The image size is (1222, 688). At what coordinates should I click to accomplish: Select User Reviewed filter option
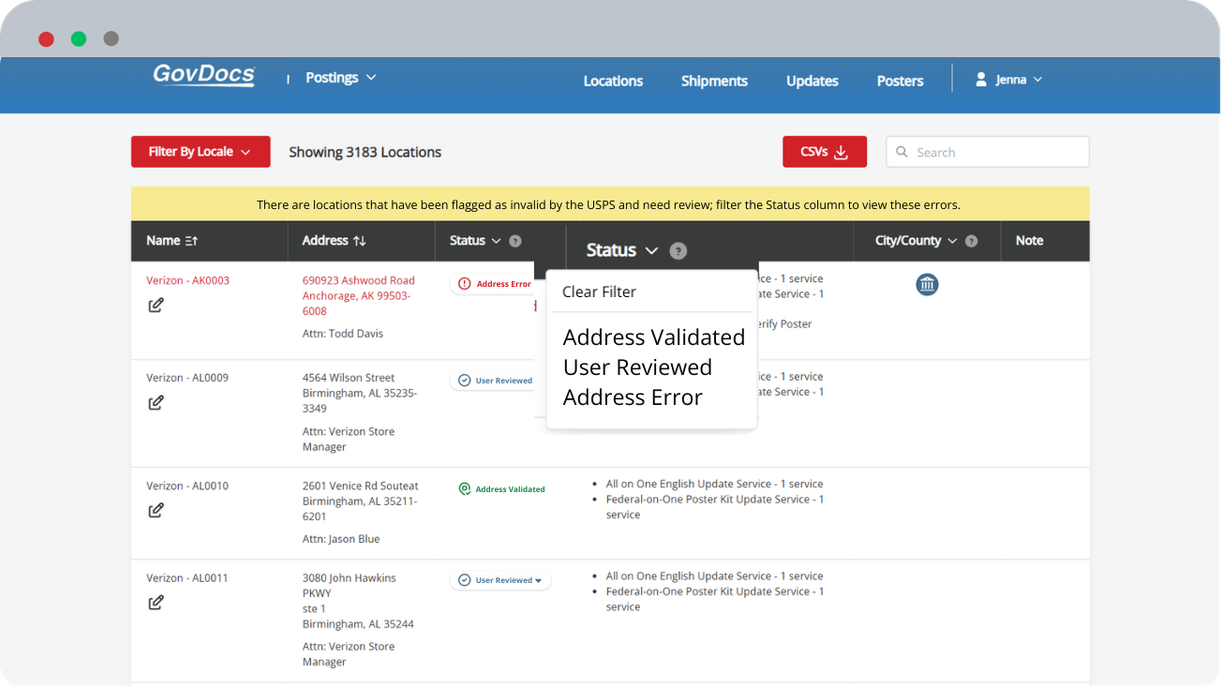coord(637,368)
